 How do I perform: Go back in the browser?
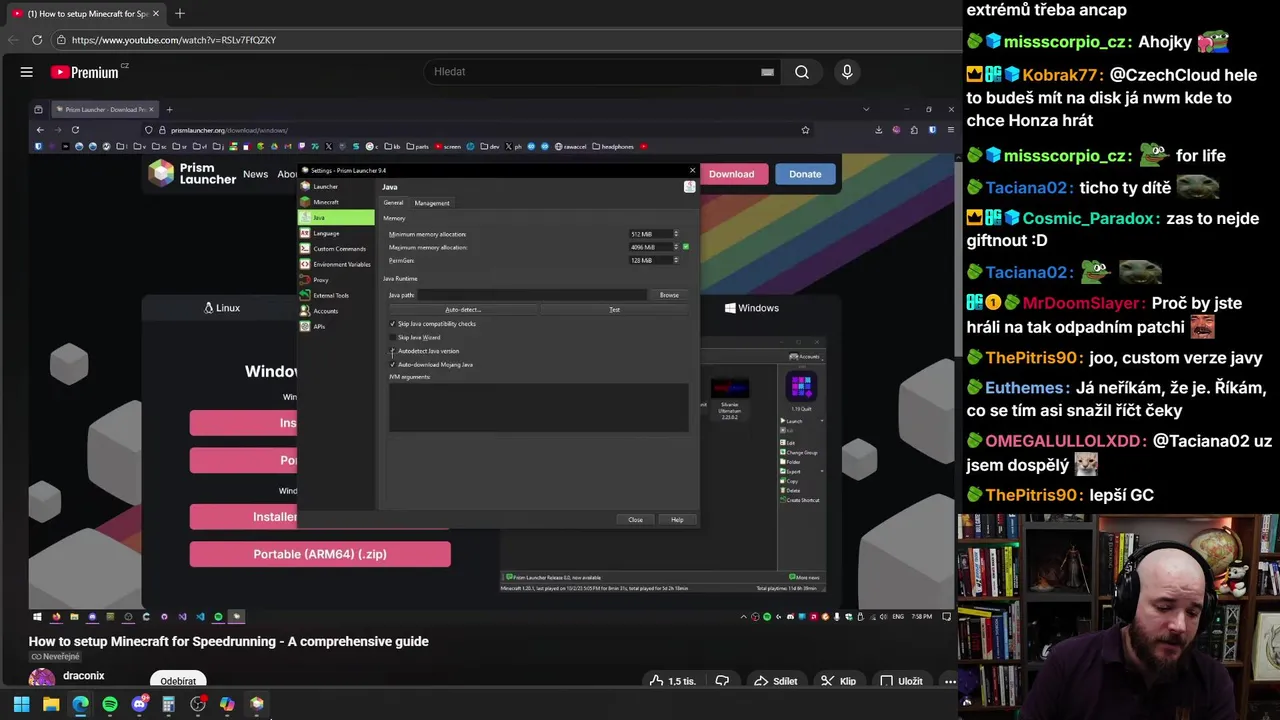click(13, 40)
